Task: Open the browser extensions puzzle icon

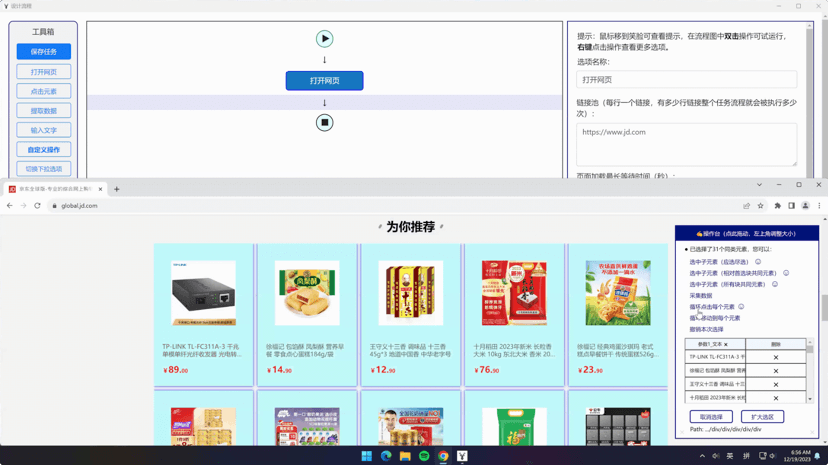Action: (x=777, y=206)
